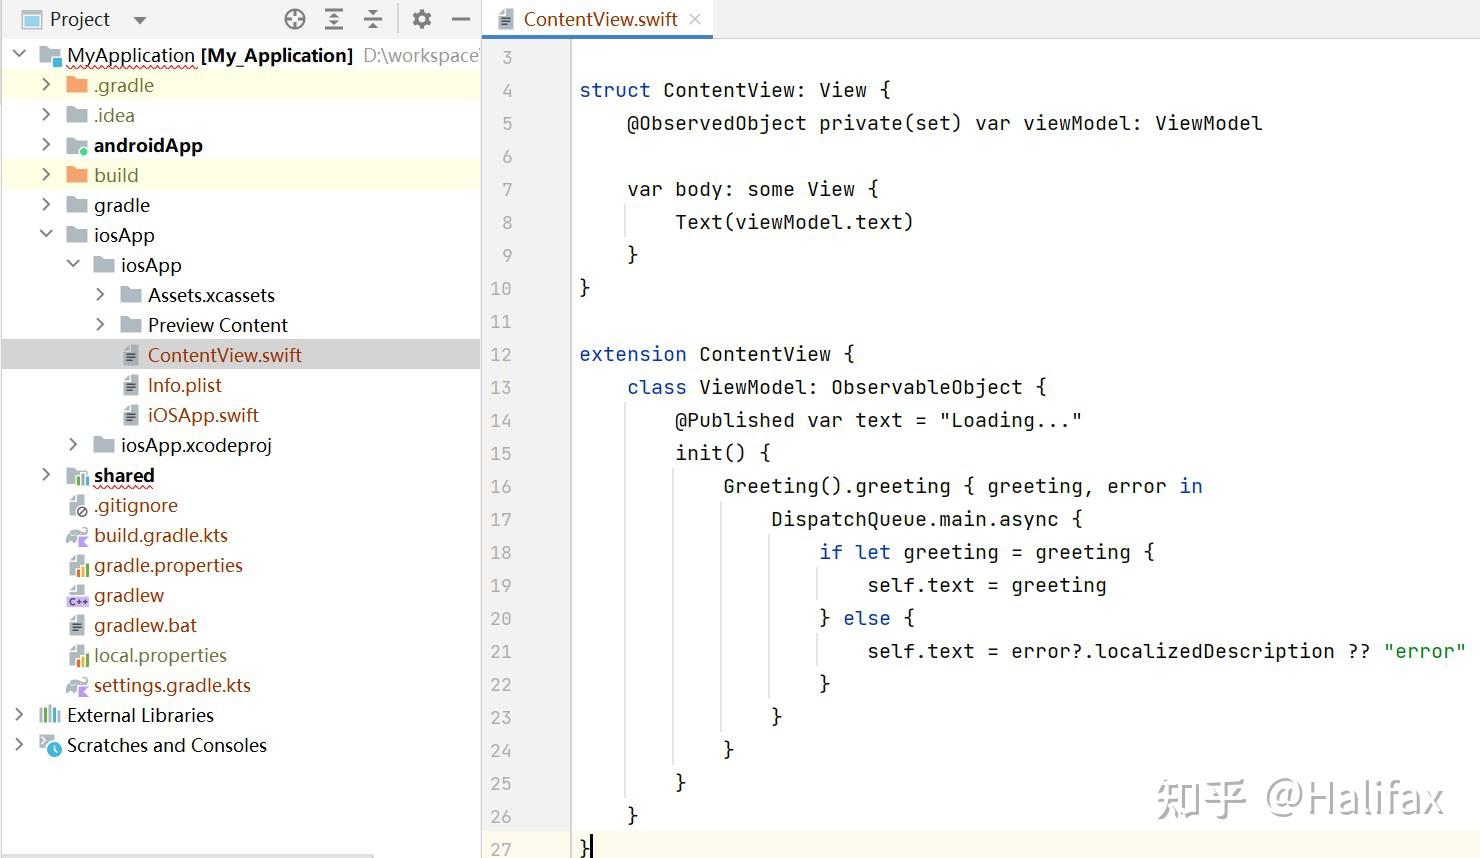Expand the External Libraries node
This screenshot has width=1480, height=858.
point(18,715)
